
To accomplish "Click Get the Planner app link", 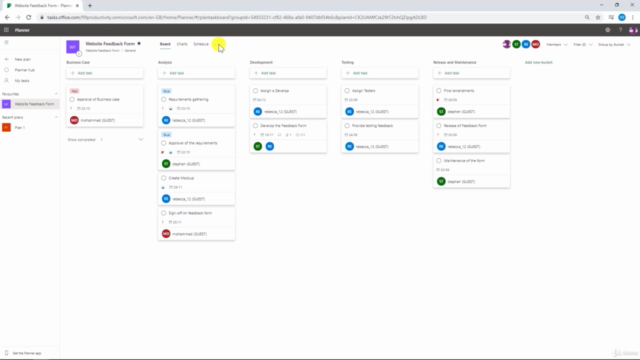I will point(27,353).
